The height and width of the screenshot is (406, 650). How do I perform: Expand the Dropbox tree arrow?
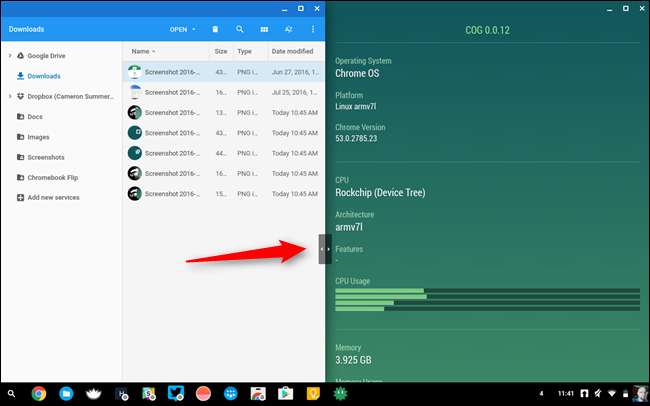(x=10, y=96)
